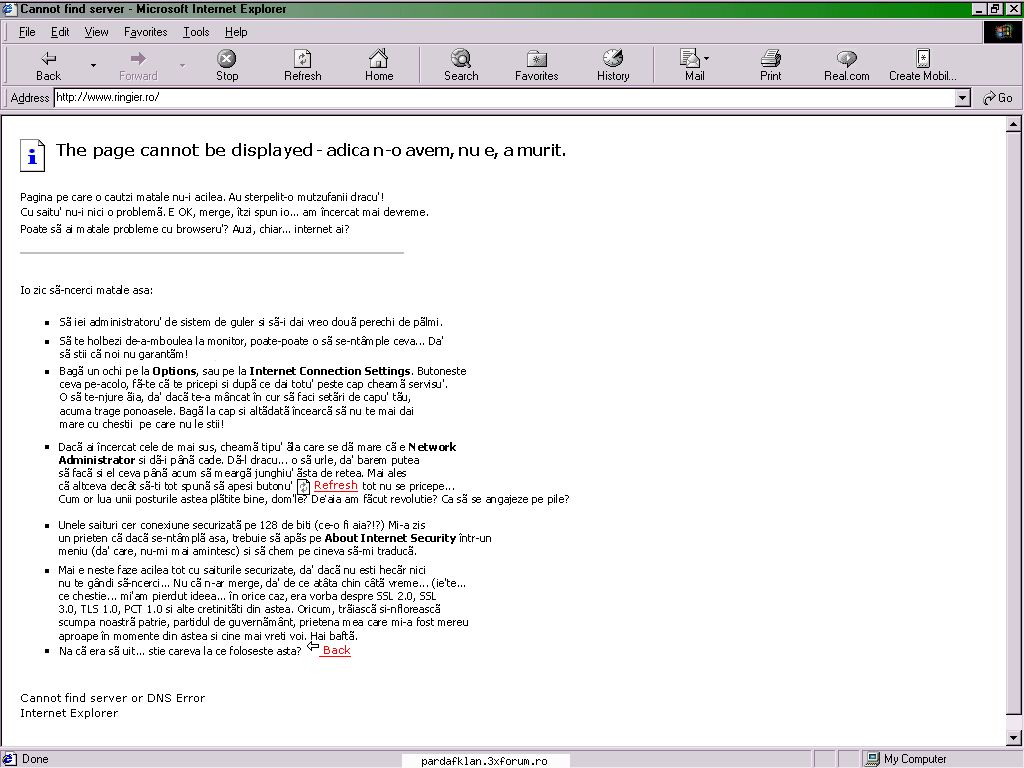Click the 'Internet Explorer' footer text in page
Screen dimensions: 1024x768
point(69,713)
